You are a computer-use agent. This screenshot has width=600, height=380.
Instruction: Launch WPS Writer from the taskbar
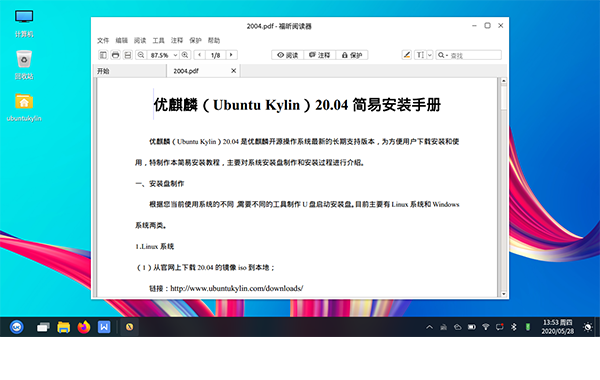[x=104, y=327]
